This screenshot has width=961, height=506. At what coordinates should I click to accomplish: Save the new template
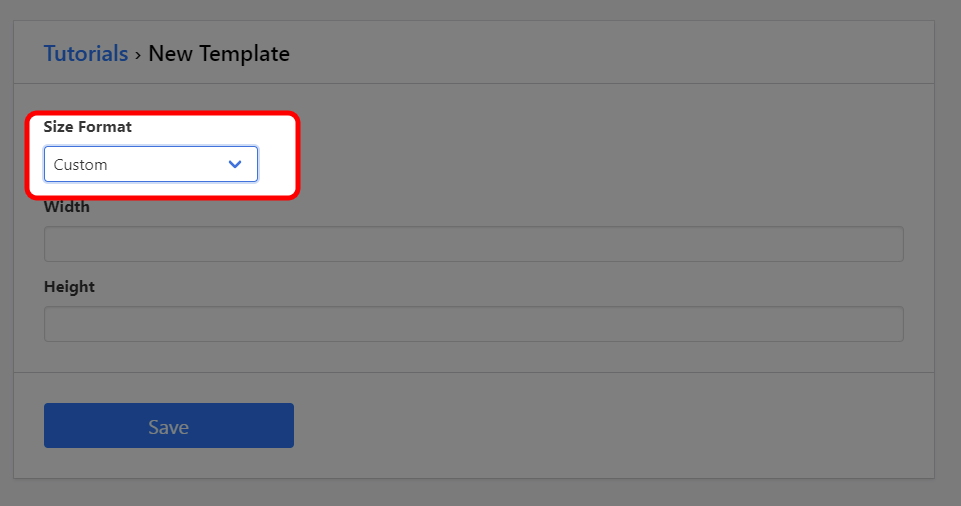coord(168,426)
